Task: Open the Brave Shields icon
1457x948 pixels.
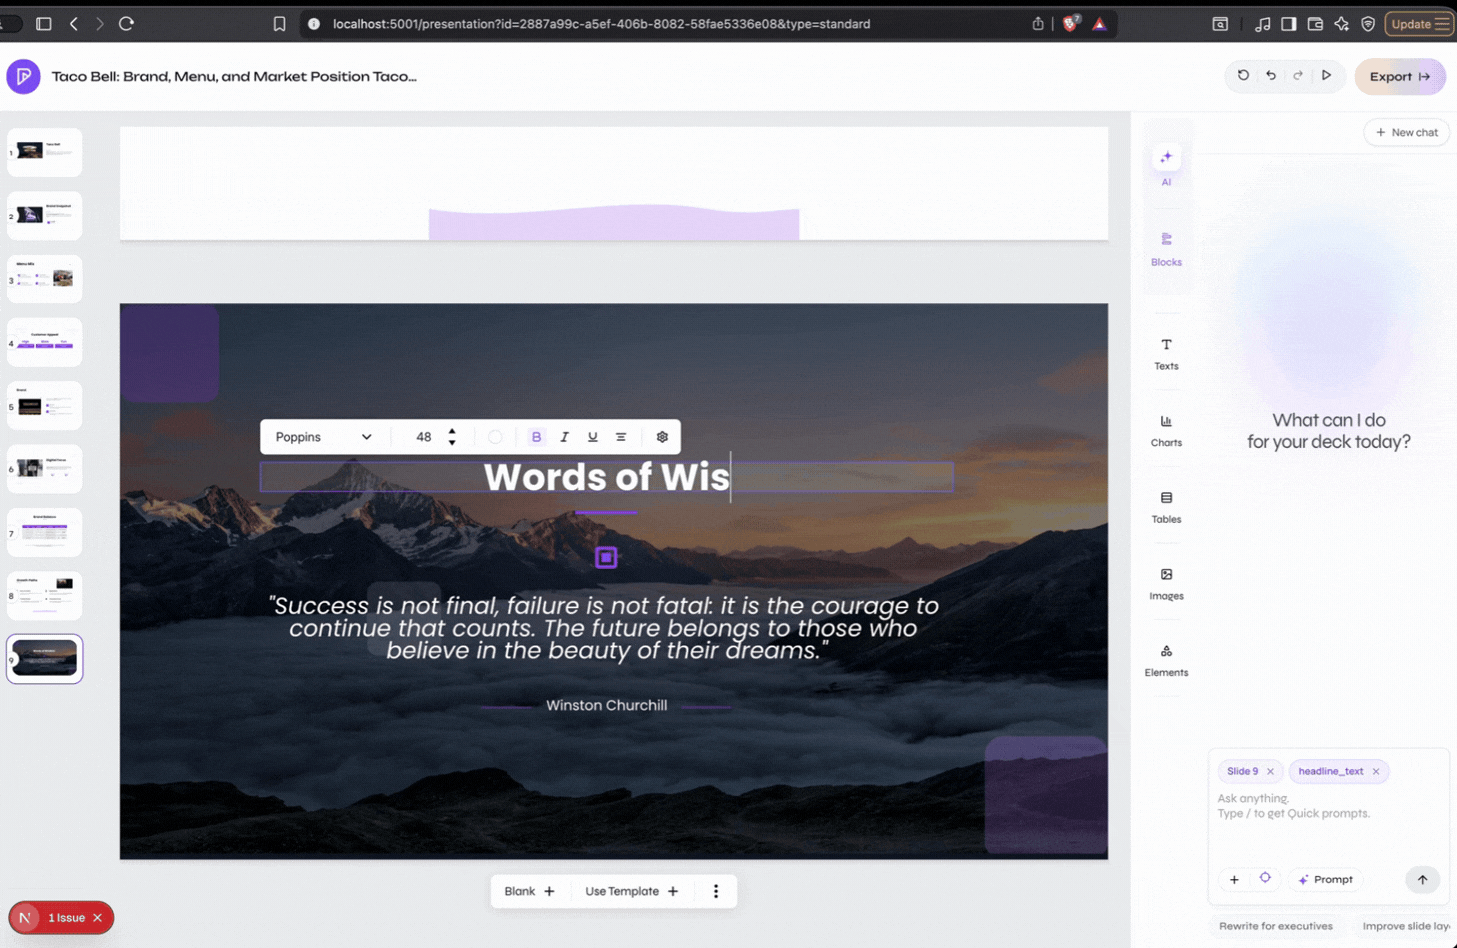Action: (x=1071, y=24)
